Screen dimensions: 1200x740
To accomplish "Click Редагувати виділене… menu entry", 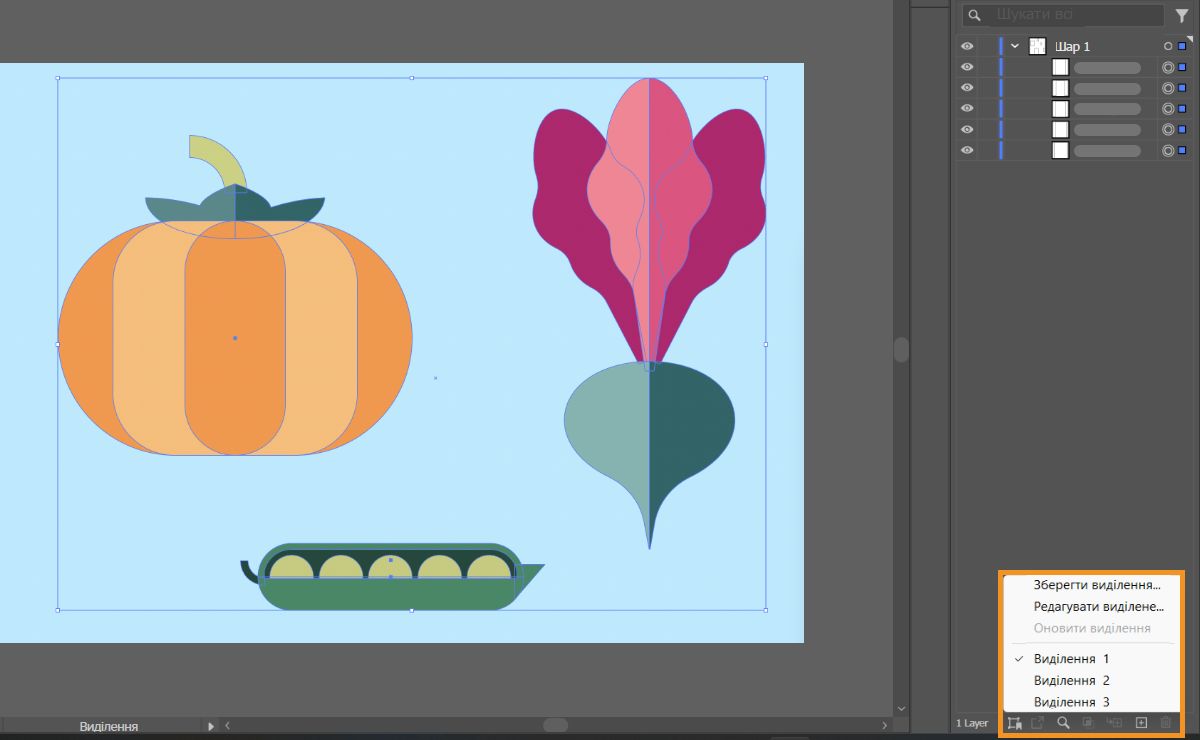I will coord(1099,607).
